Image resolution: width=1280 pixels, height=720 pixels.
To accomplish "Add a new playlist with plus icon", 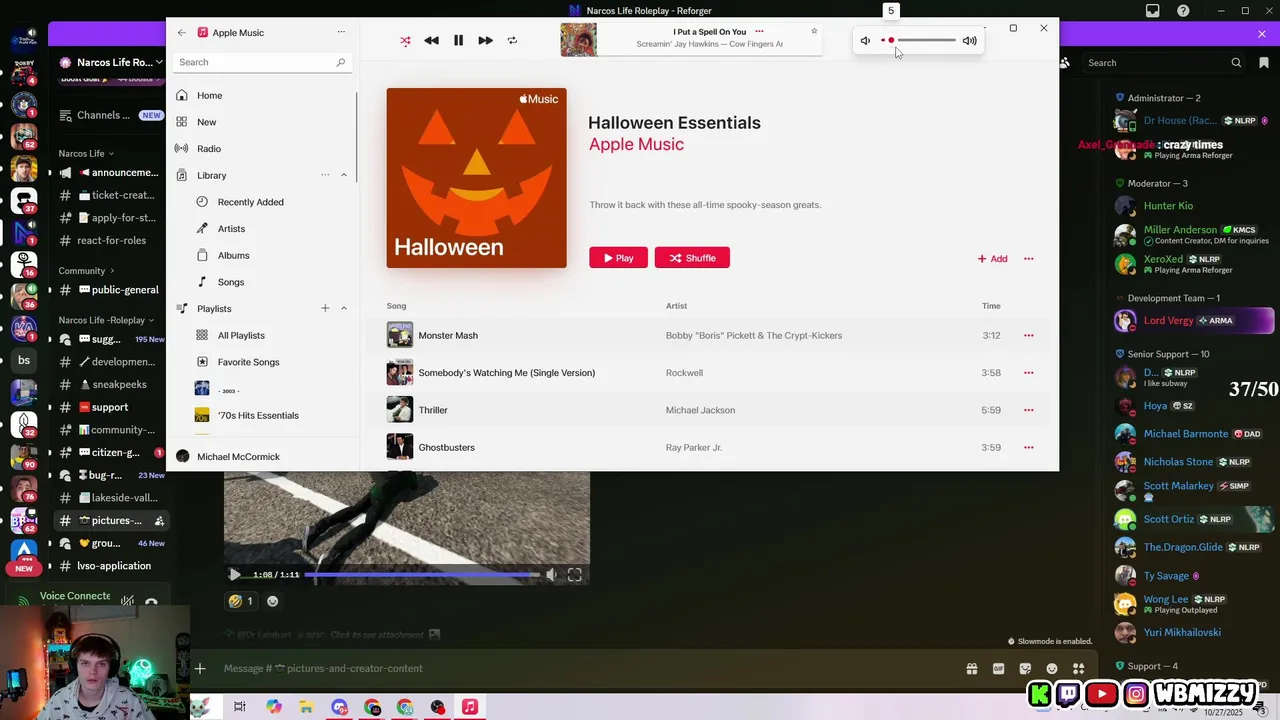I will click(325, 308).
